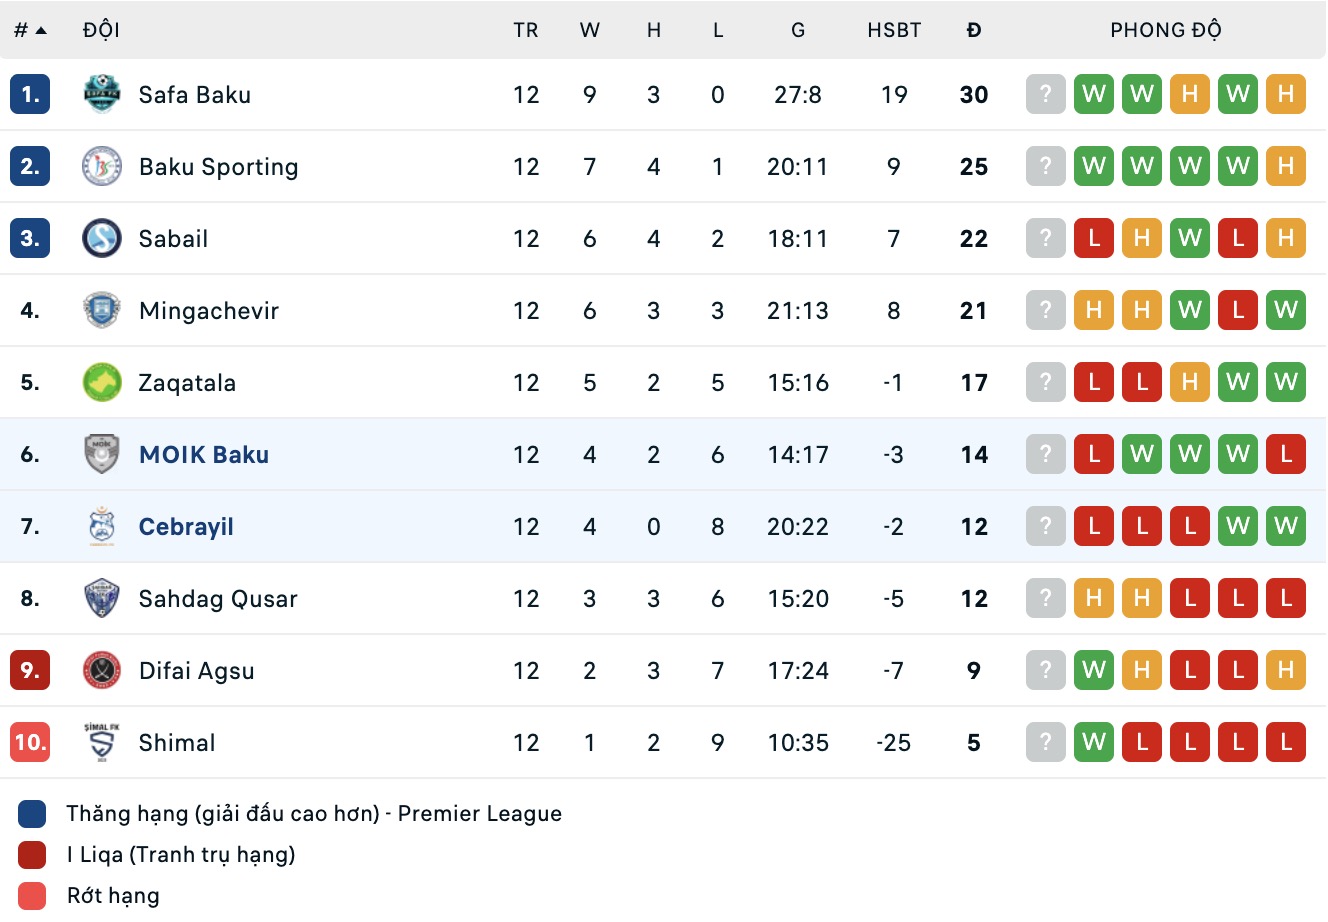Click the PHONG ĐỘ column header
The image size is (1328, 922).
tap(1165, 30)
